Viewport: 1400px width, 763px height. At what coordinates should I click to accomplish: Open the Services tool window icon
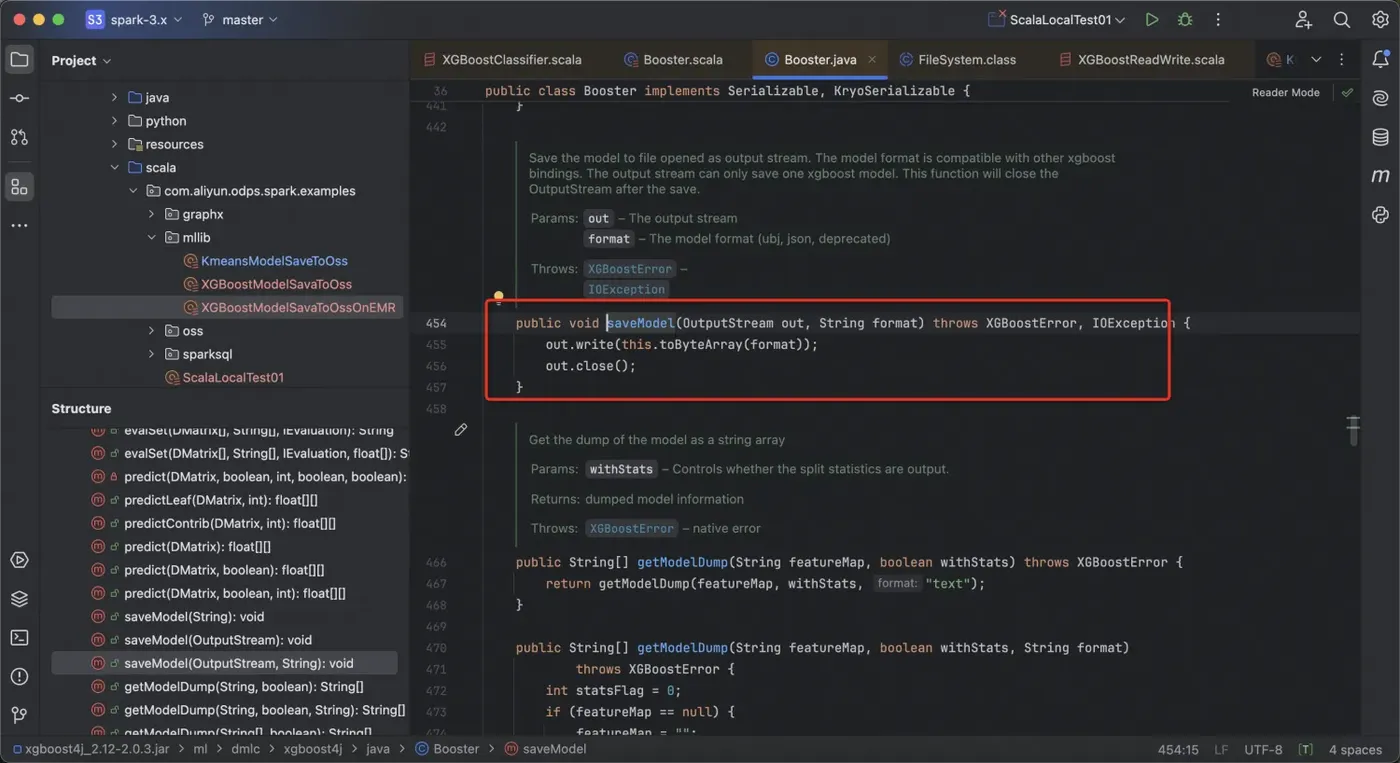point(19,560)
